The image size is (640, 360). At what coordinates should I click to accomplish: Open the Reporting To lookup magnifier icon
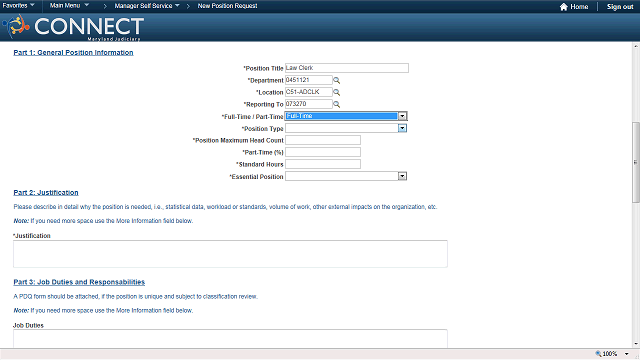(x=337, y=104)
